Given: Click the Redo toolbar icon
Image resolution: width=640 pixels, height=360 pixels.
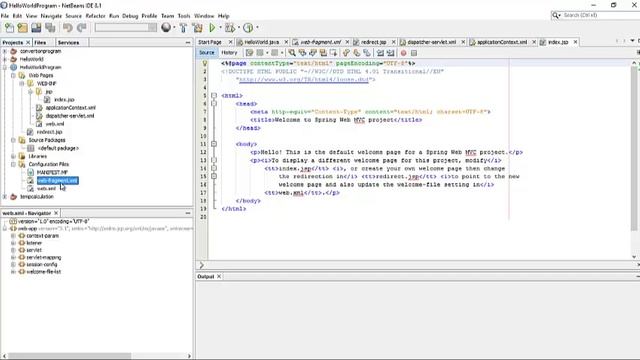Looking at the screenshot, I should 81,28.
